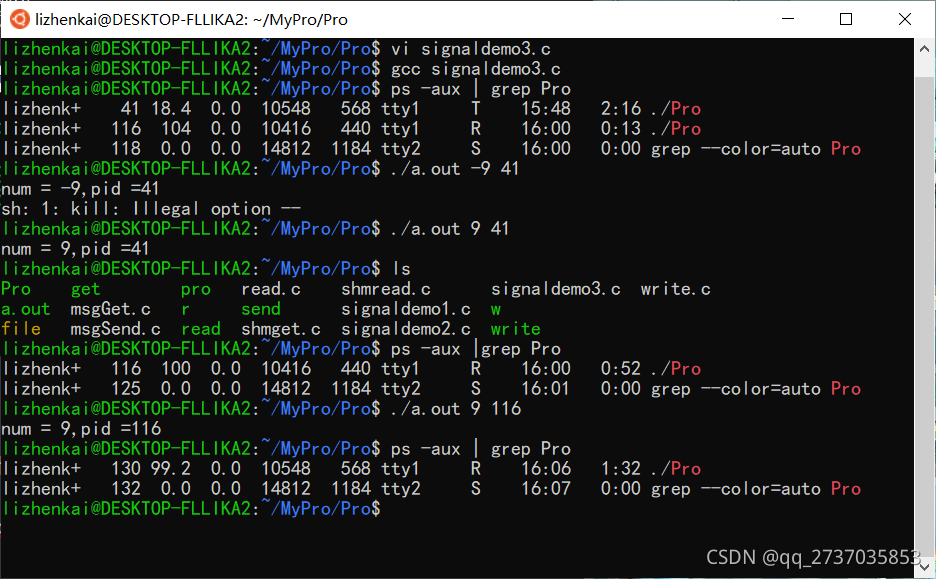Click PID 125 in ps output
Screen dimensions: 936x579
pyautogui.click(x=126, y=389)
